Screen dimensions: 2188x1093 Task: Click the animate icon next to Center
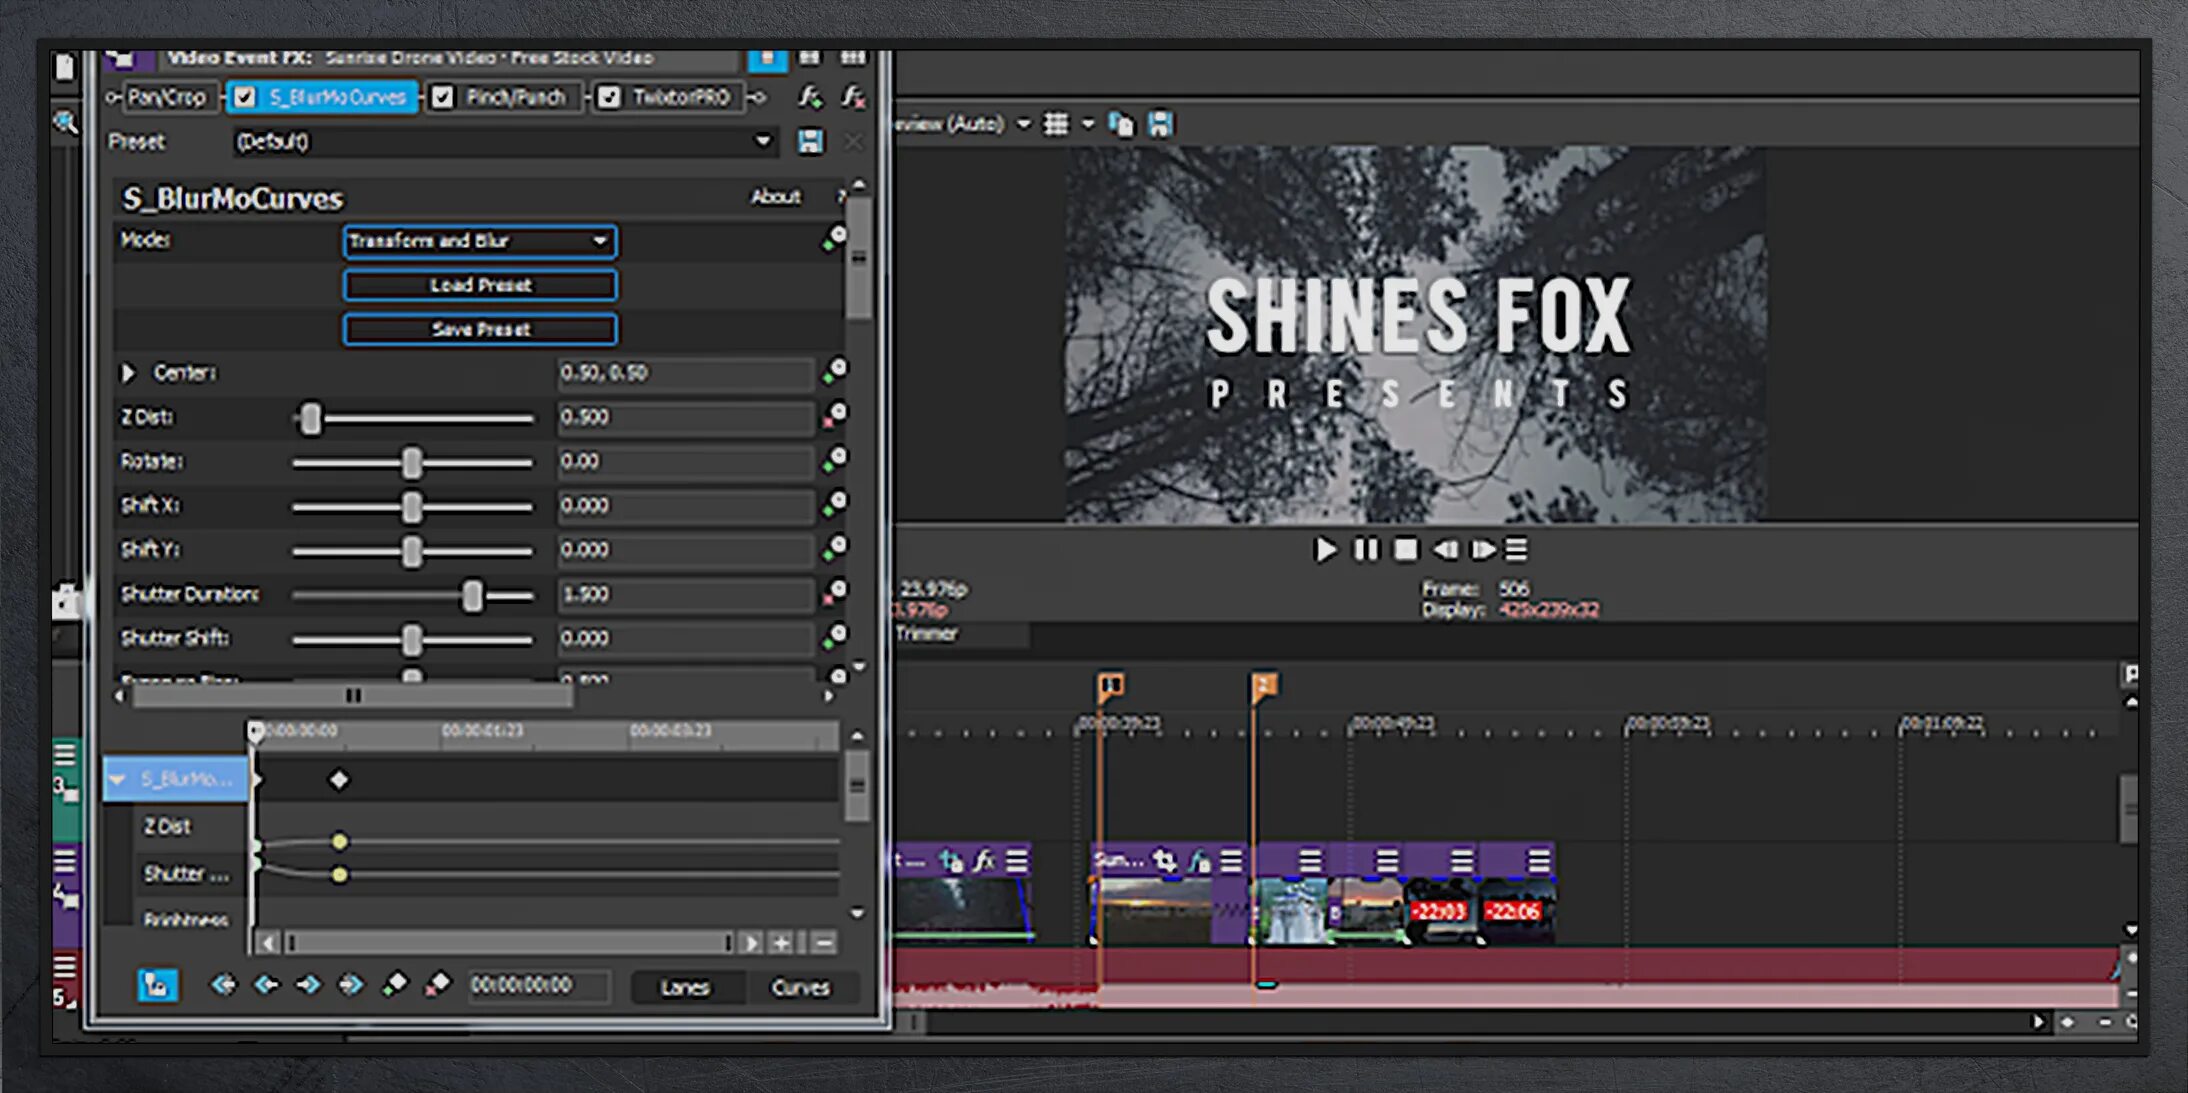[x=834, y=372]
